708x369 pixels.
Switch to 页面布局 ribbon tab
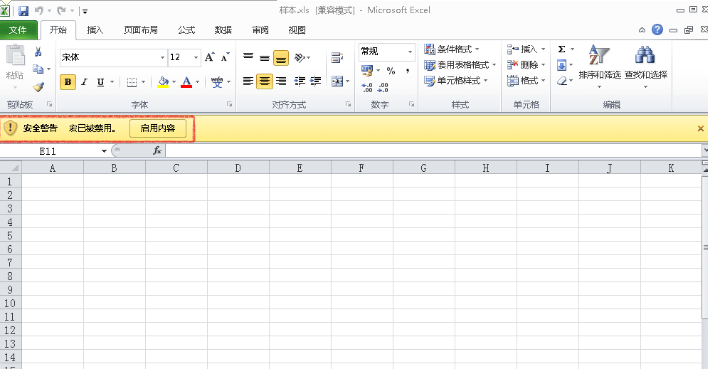pos(140,30)
